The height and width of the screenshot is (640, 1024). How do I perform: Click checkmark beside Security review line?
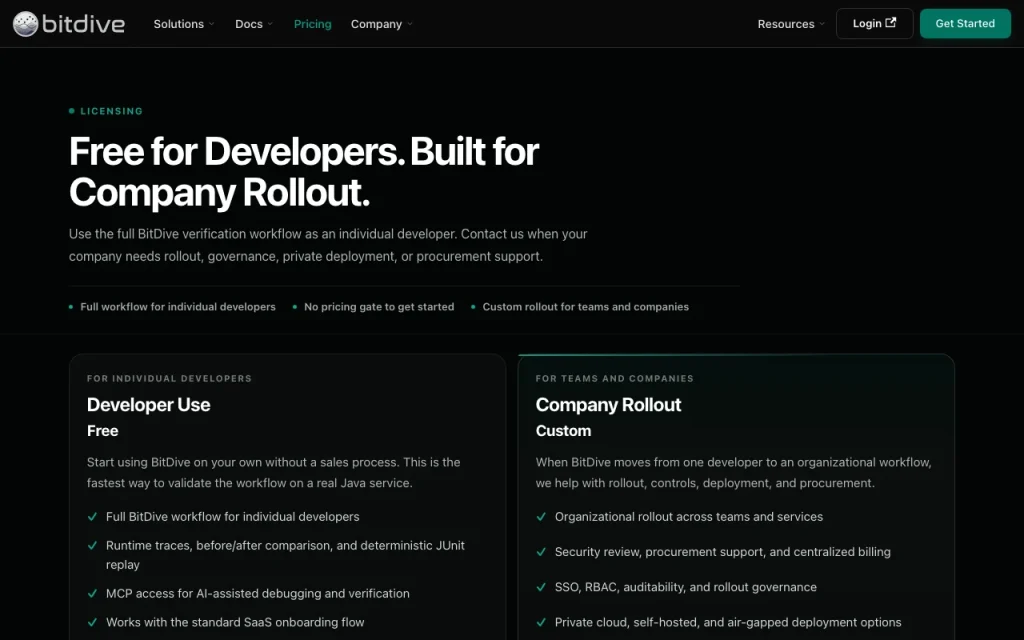point(541,552)
